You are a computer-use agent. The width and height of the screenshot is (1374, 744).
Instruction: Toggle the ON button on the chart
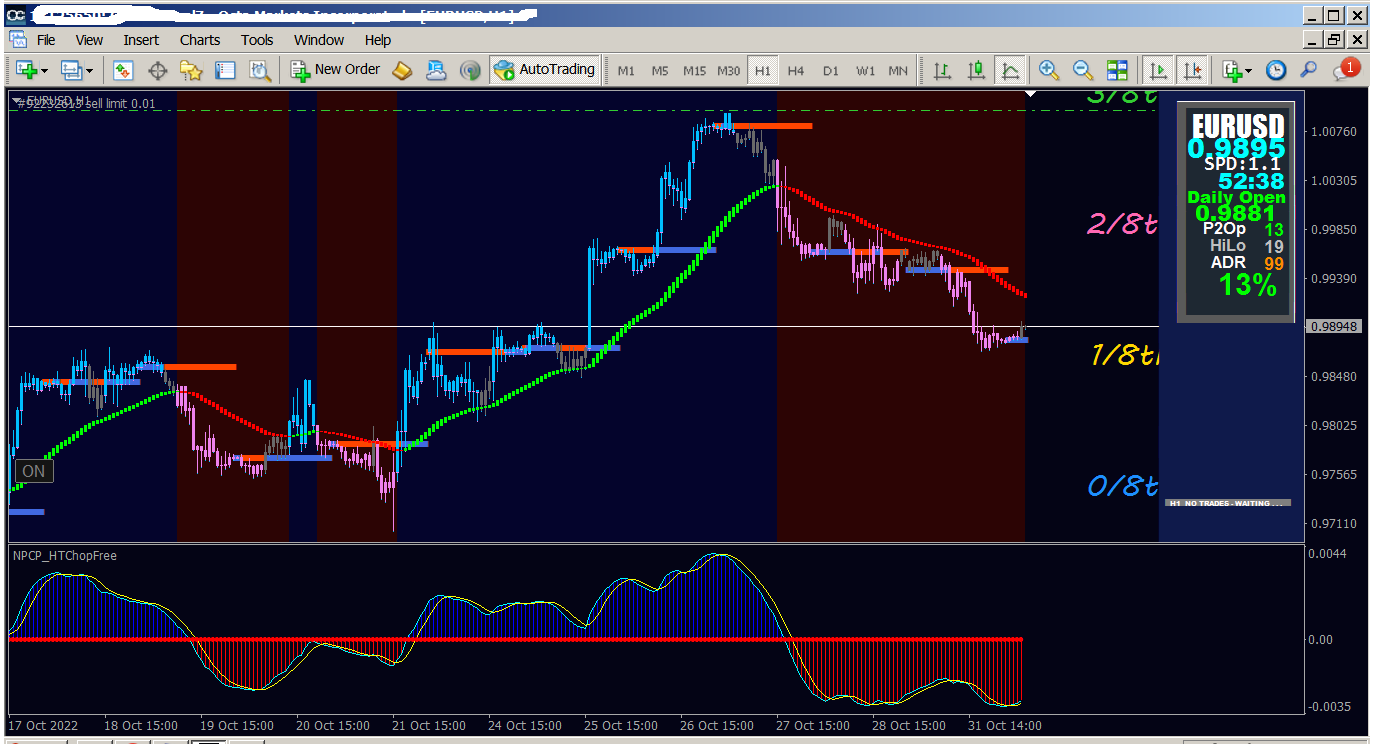pyautogui.click(x=33, y=471)
